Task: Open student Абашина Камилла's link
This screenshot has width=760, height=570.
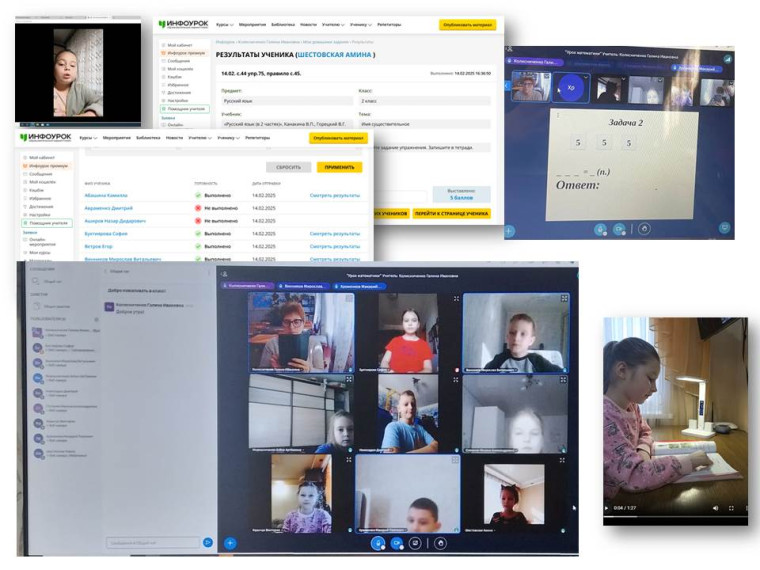Action: click(106, 195)
